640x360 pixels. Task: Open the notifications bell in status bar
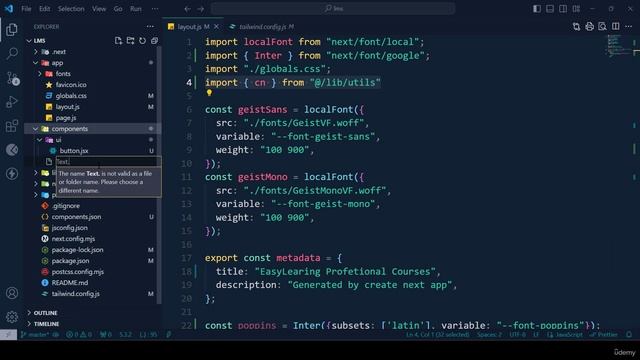629,334
